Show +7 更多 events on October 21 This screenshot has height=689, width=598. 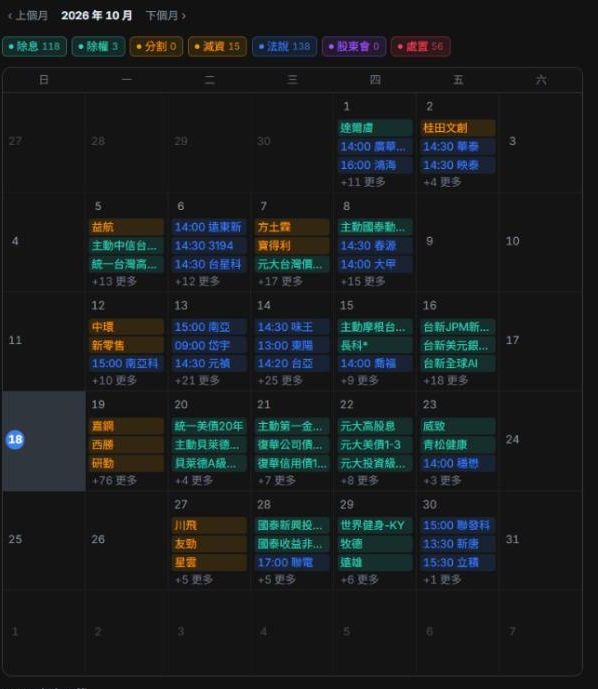(x=277, y=480)
